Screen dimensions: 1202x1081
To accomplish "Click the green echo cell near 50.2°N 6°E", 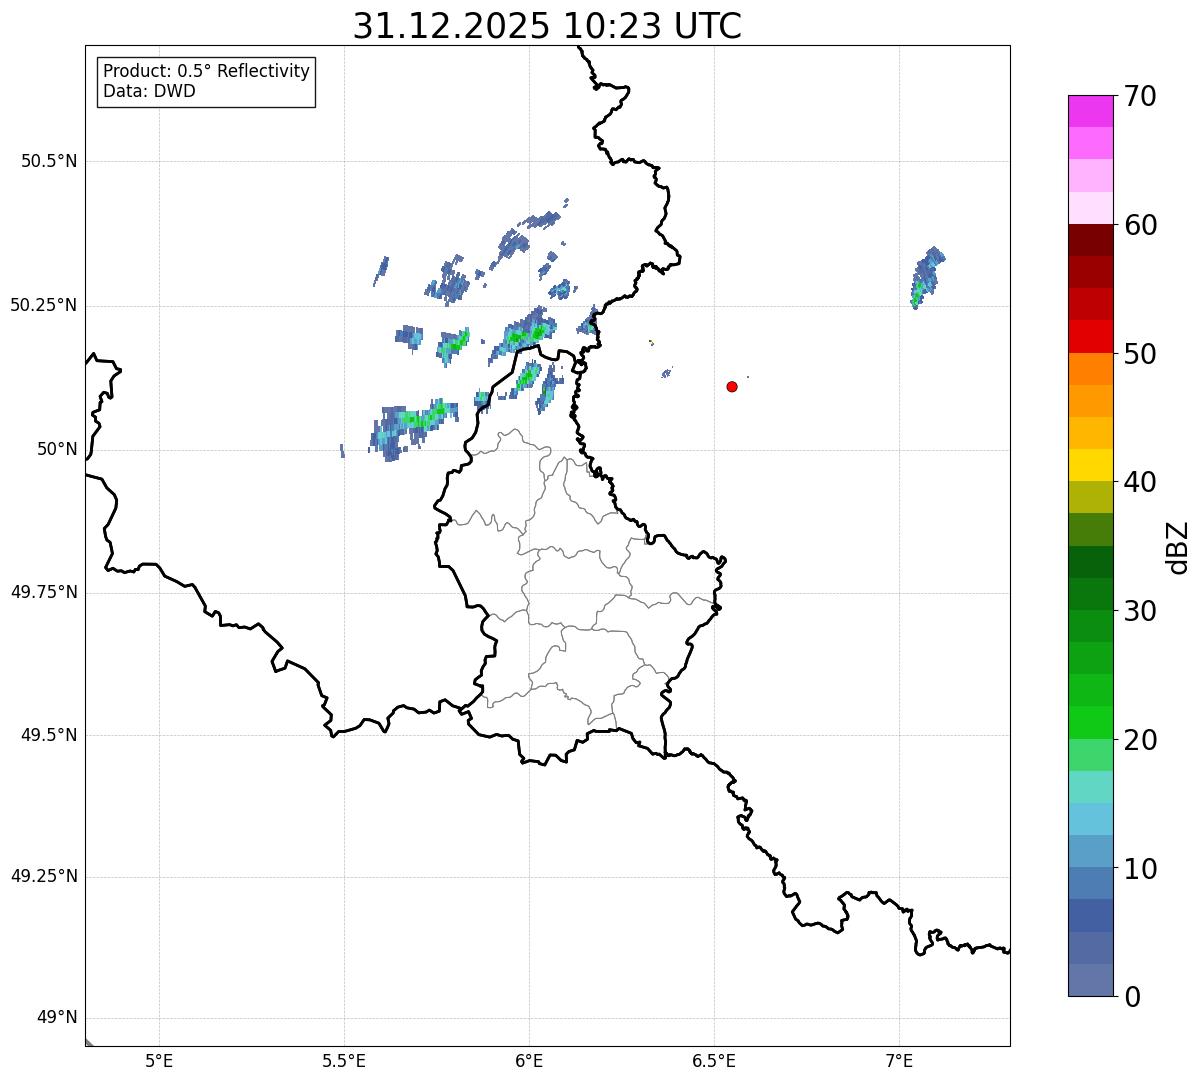I will pos(527,333).
